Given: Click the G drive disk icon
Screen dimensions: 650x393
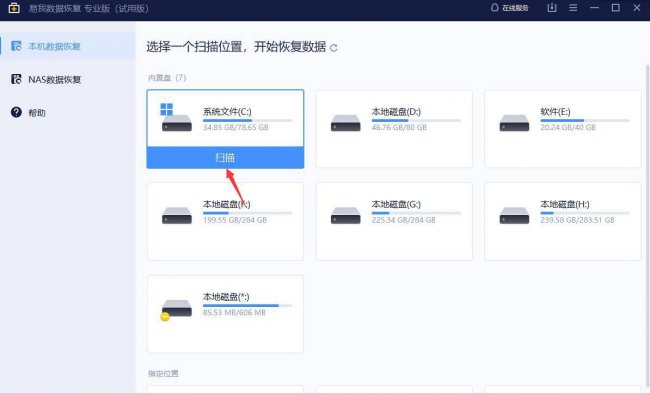Looking at the screenshot, I should [345, 216].
